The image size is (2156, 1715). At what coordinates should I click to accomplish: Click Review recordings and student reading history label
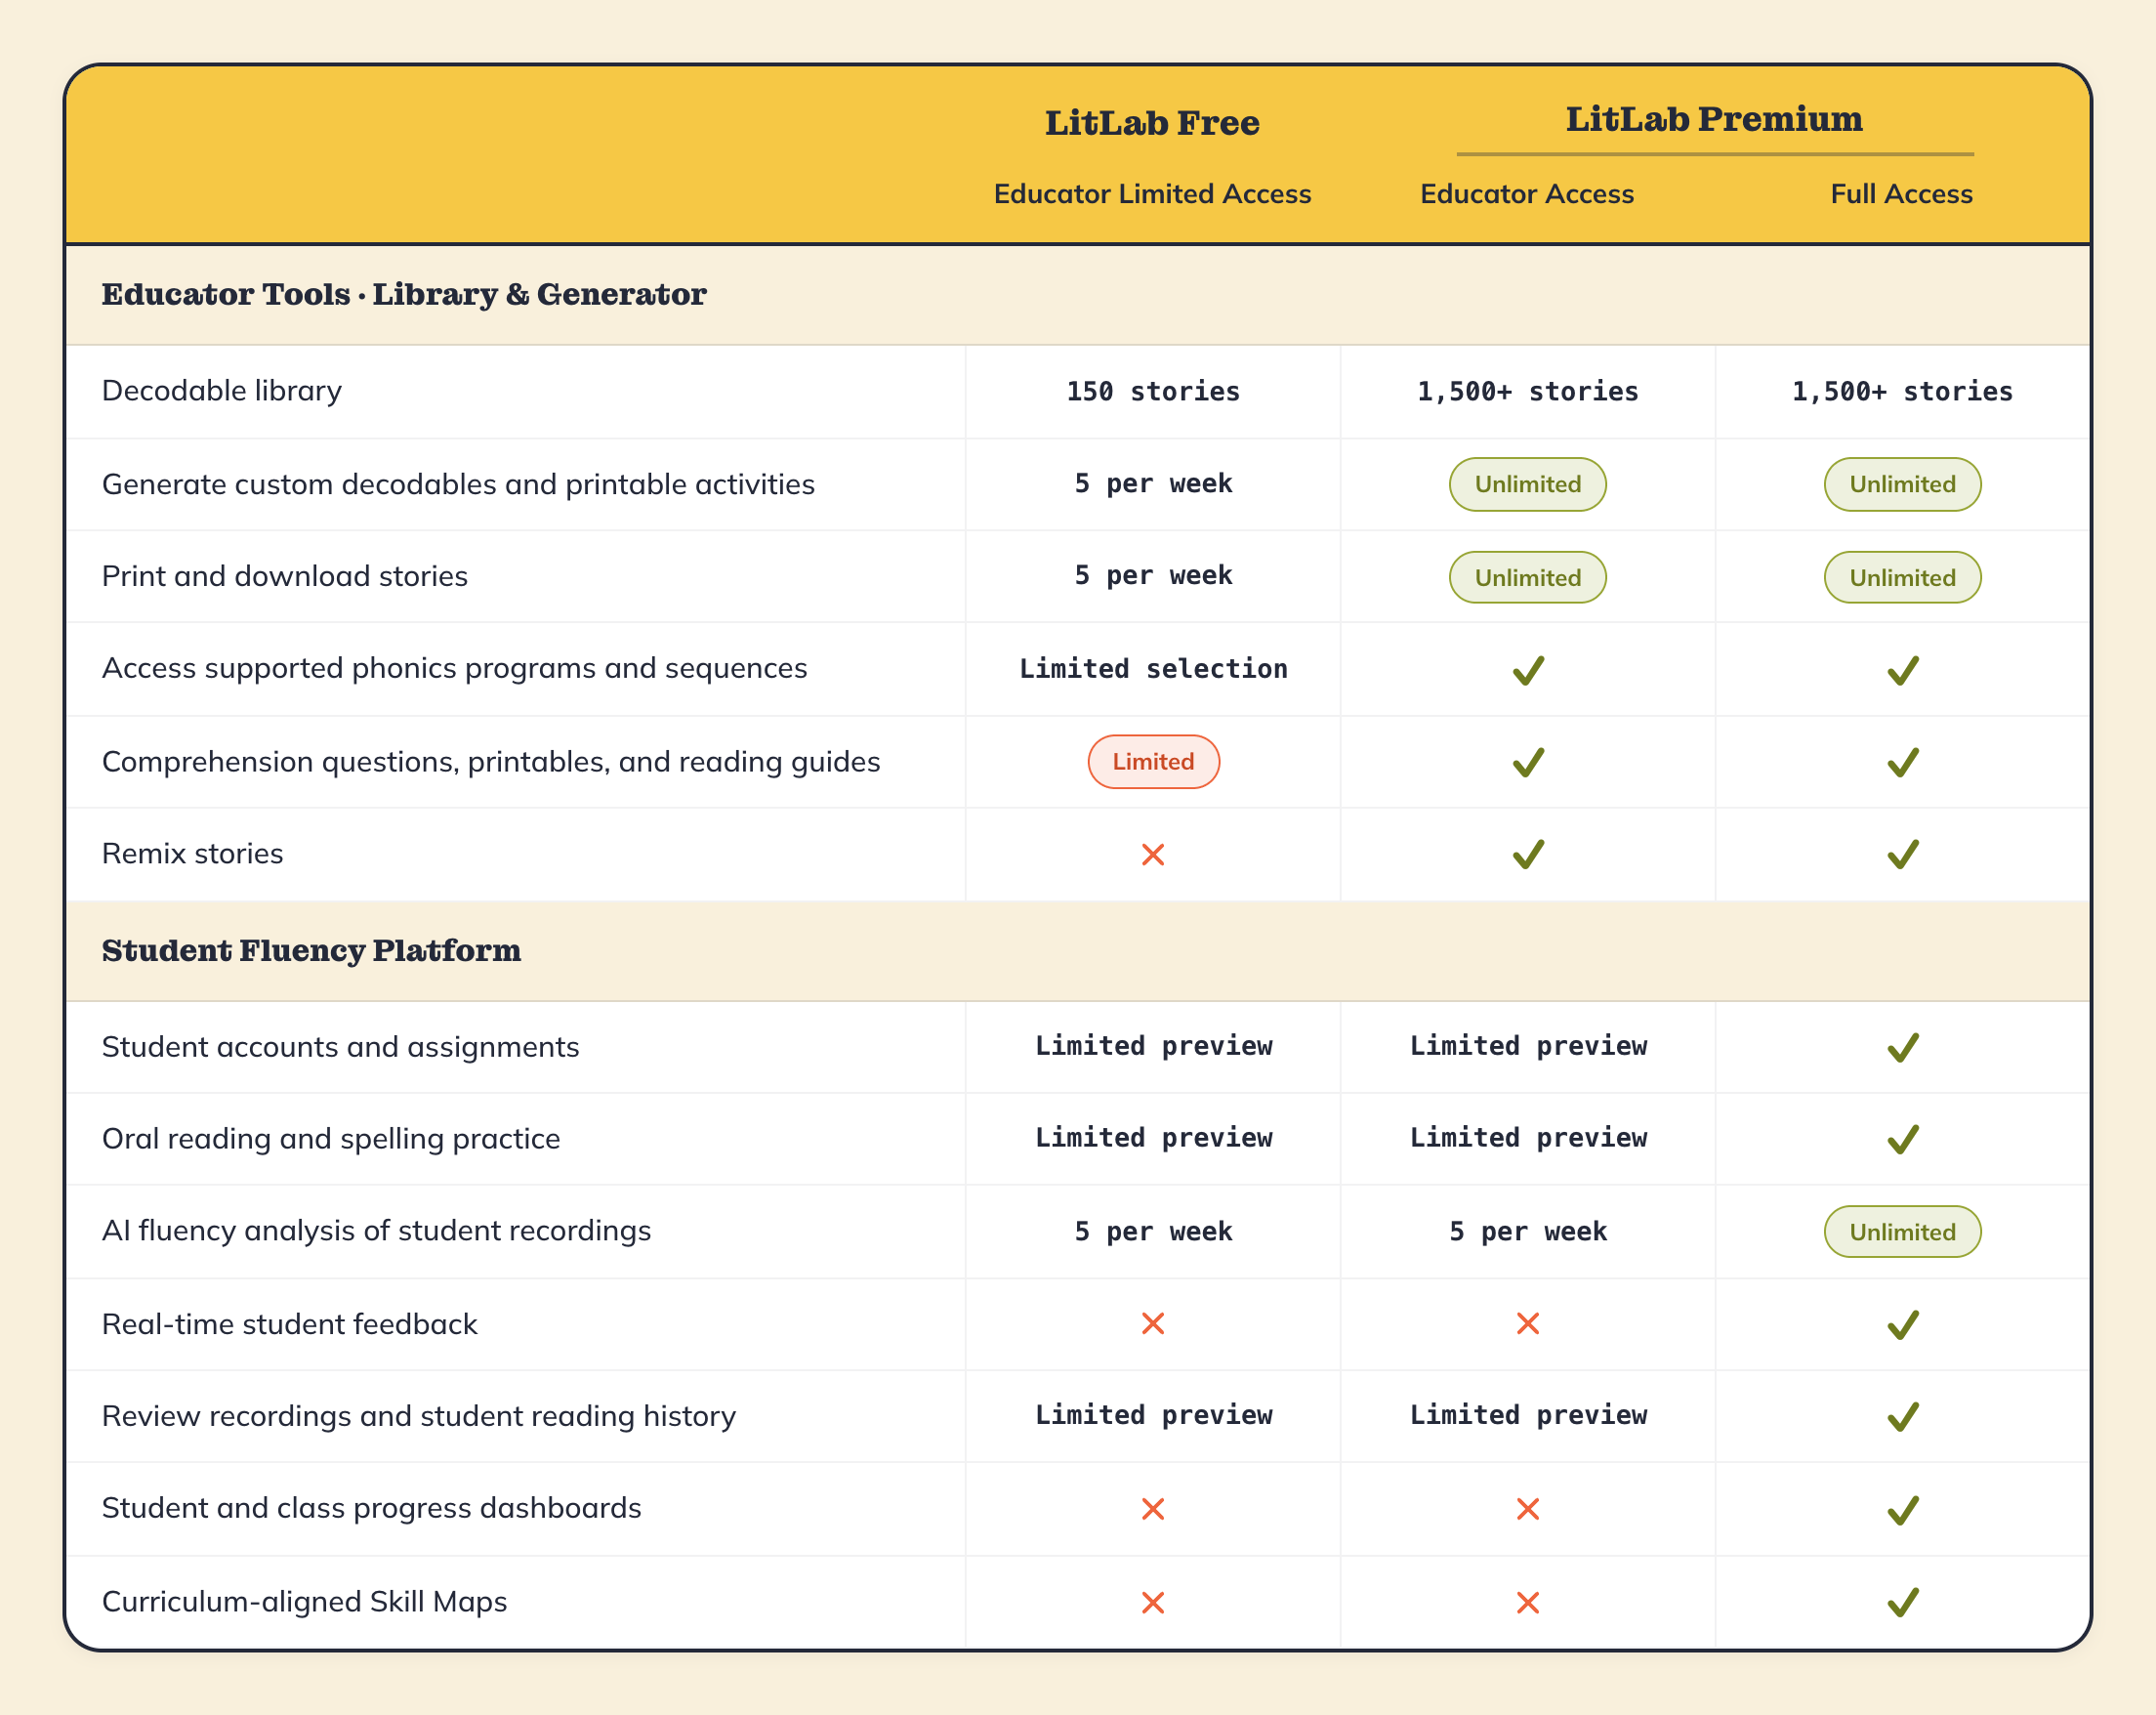419,1417
